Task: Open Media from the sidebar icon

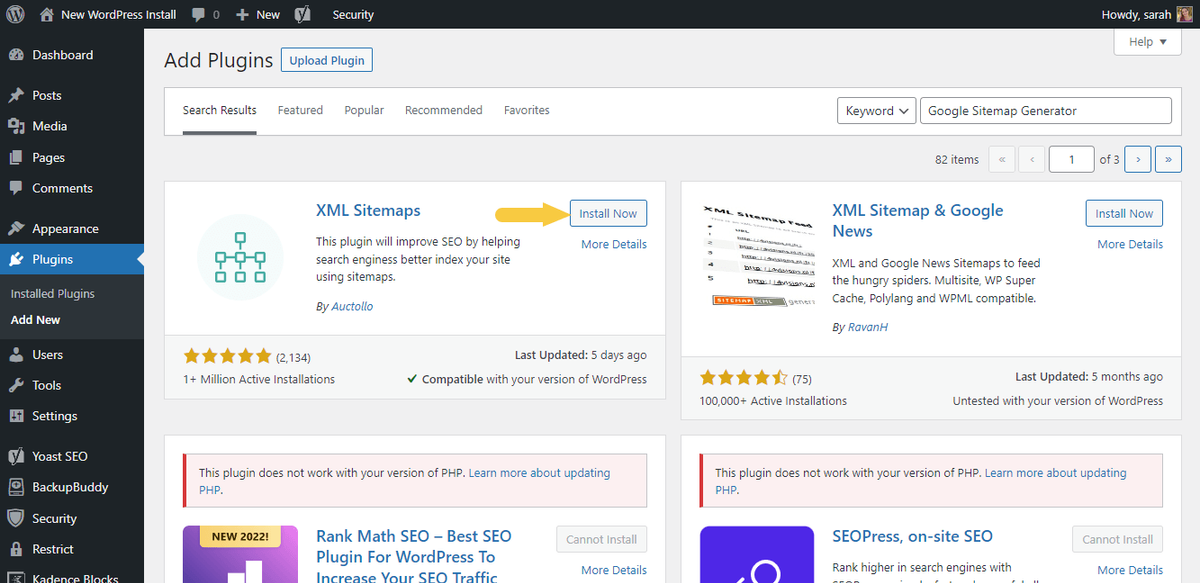Action: click(x=16, y=126)
